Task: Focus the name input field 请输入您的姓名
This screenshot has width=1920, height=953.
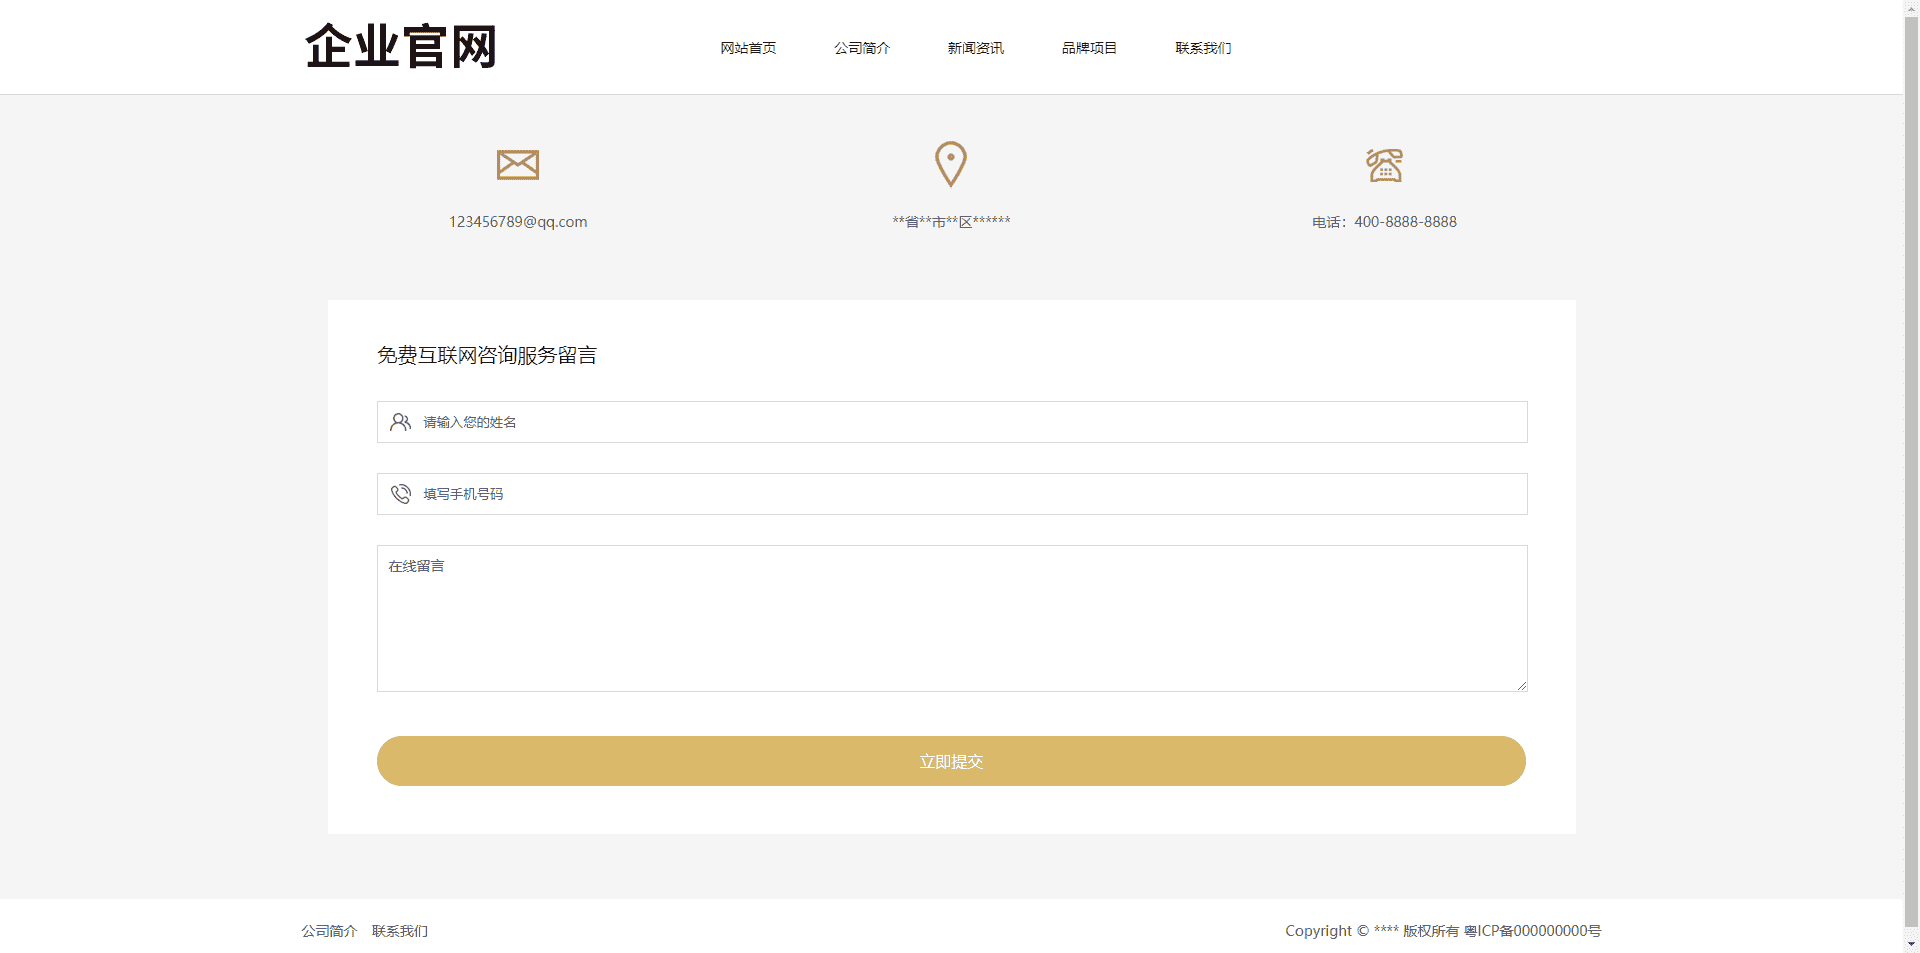Action: [x=952, y=422]
